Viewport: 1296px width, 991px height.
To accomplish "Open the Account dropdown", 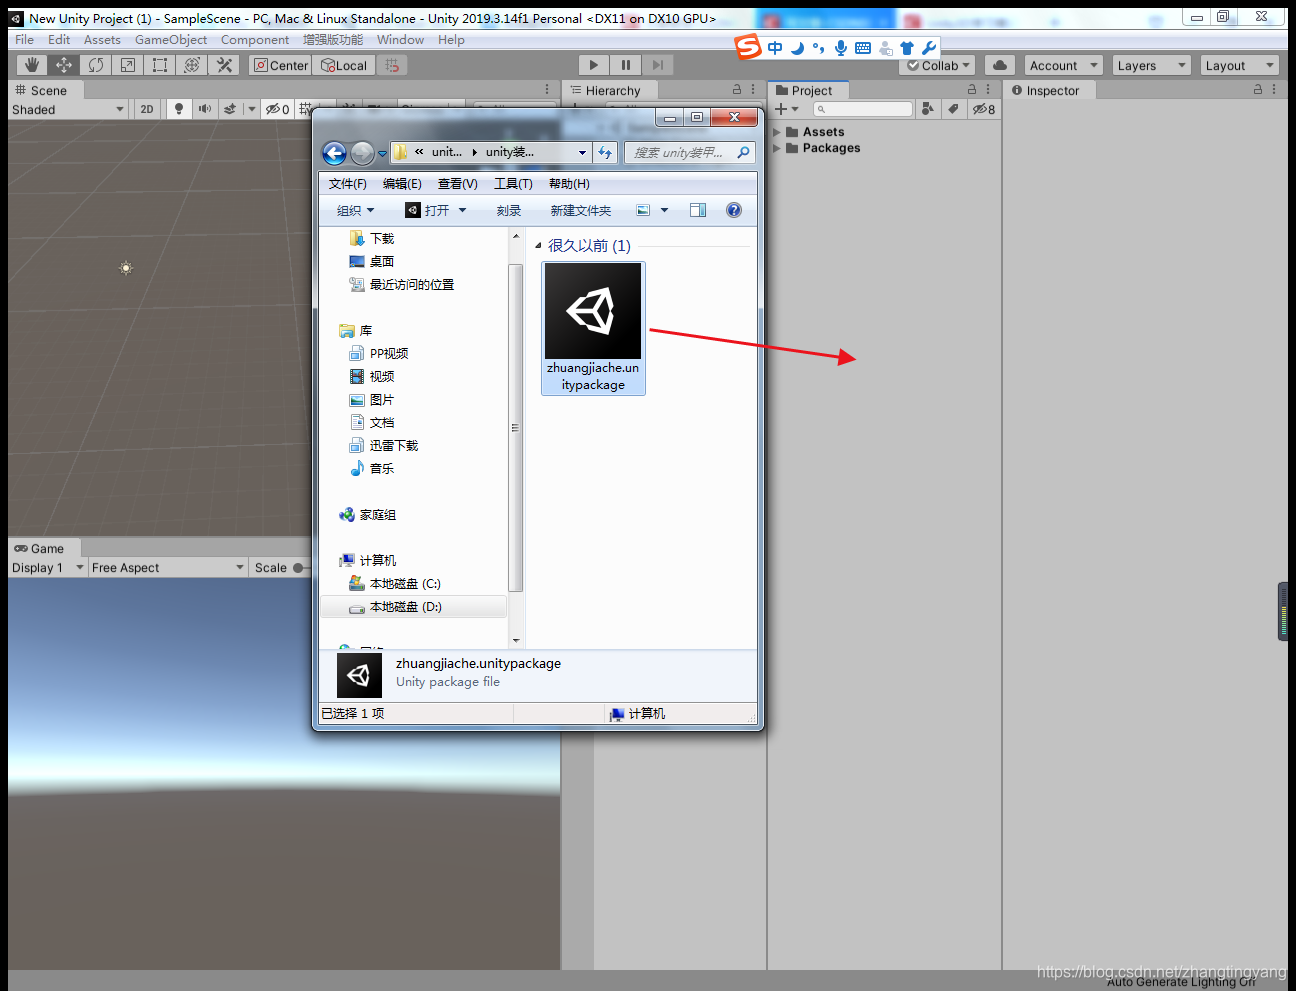I will (1063, 65).
